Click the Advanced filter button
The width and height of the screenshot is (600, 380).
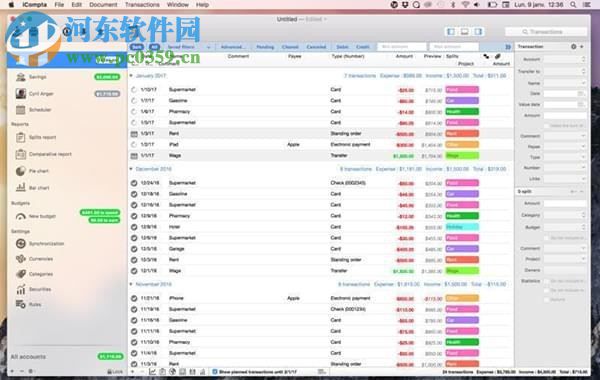233,47
